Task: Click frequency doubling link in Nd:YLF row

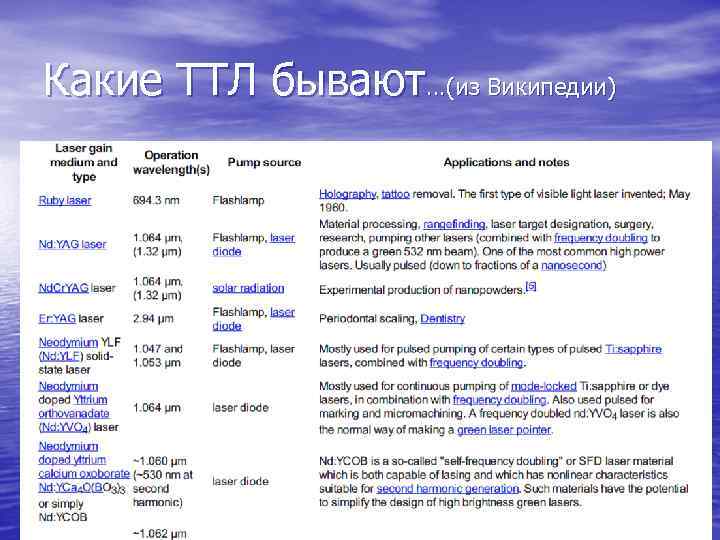Action: 476,362
